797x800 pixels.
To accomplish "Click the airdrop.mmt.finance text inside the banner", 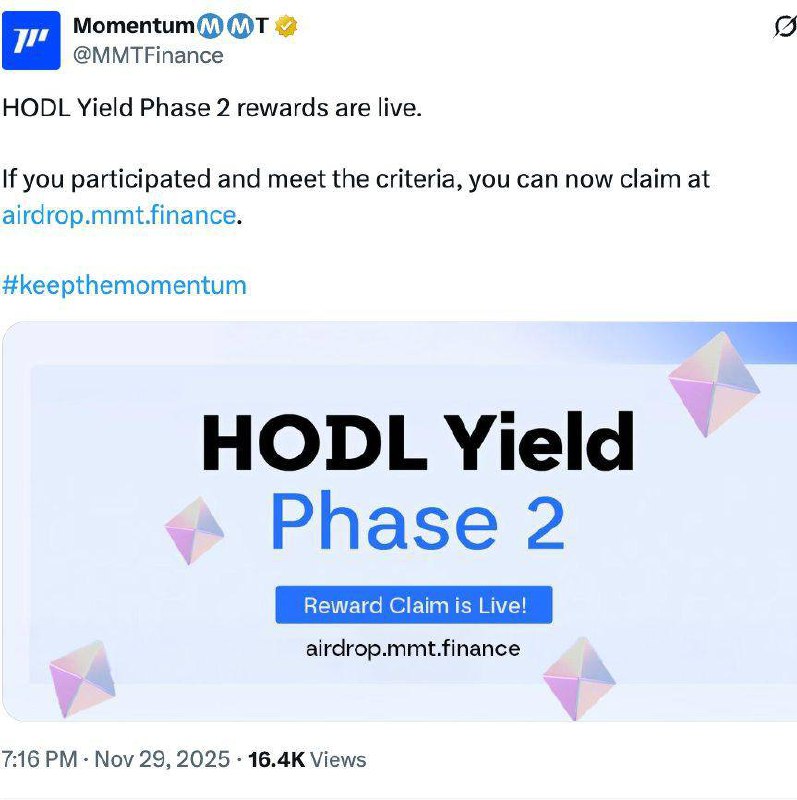I will 413,649.
